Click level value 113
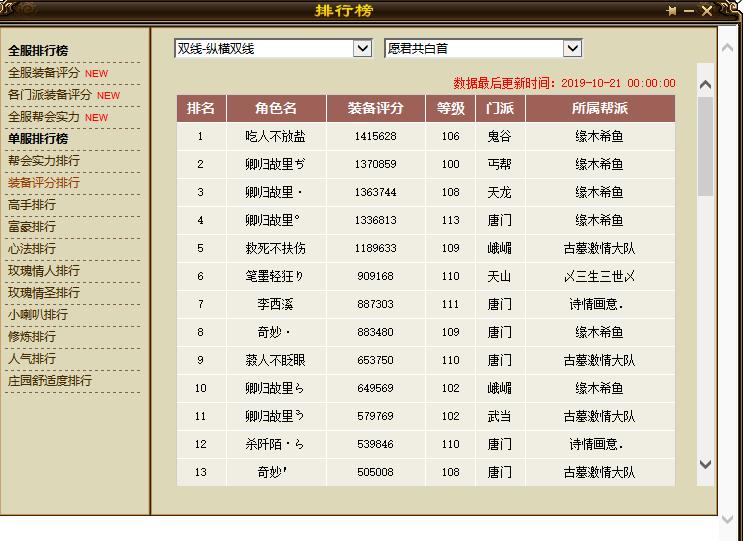Image resolution: width=743 pixels, height=541 pixels. 450,220
